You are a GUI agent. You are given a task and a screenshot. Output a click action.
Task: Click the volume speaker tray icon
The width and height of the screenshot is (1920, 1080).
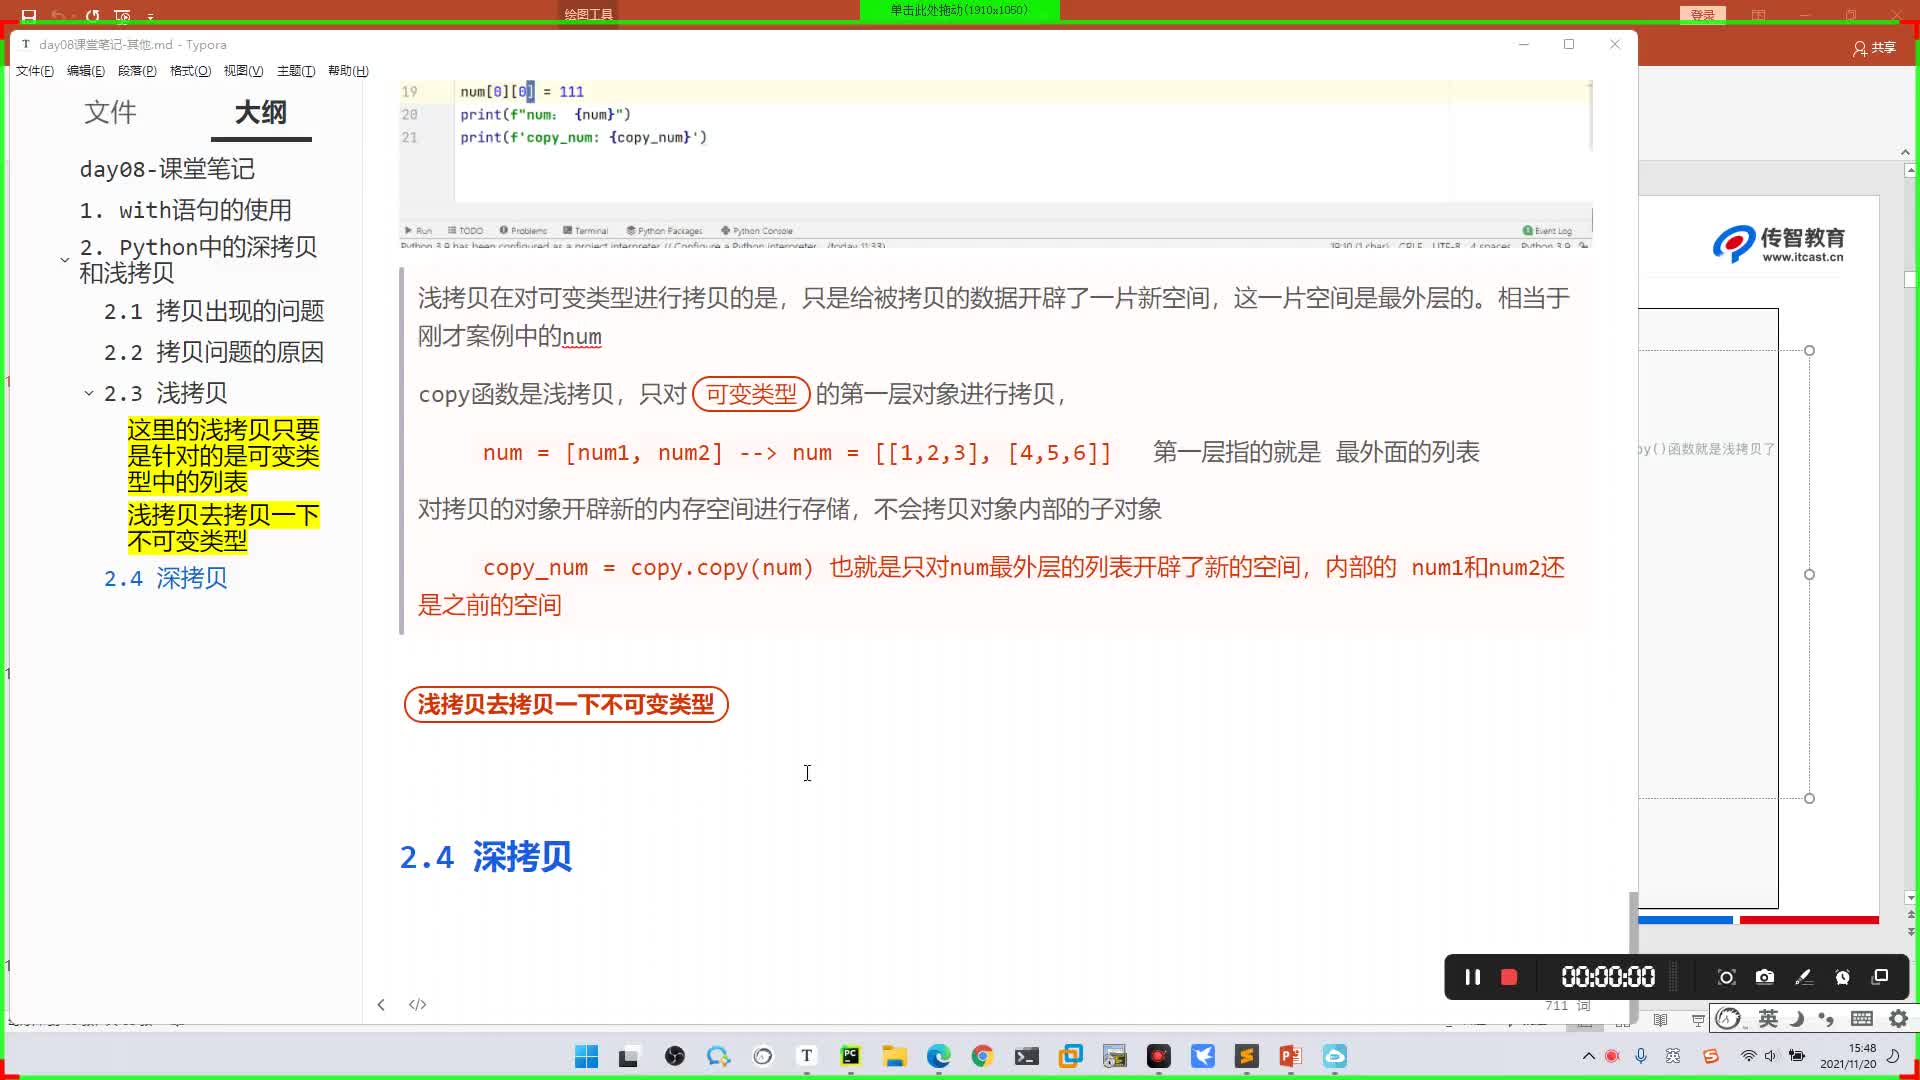[1770, 1056]
